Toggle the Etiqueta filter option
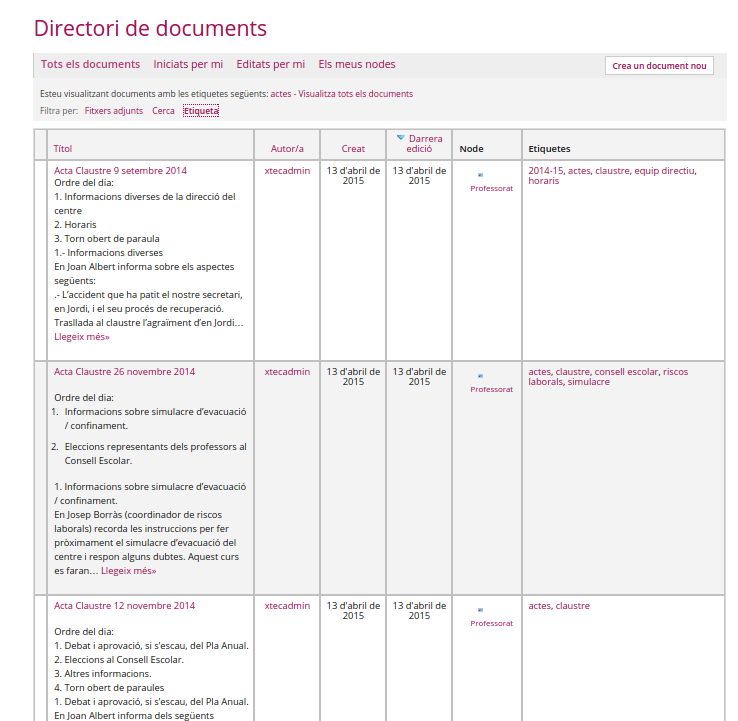 point(201,111)
